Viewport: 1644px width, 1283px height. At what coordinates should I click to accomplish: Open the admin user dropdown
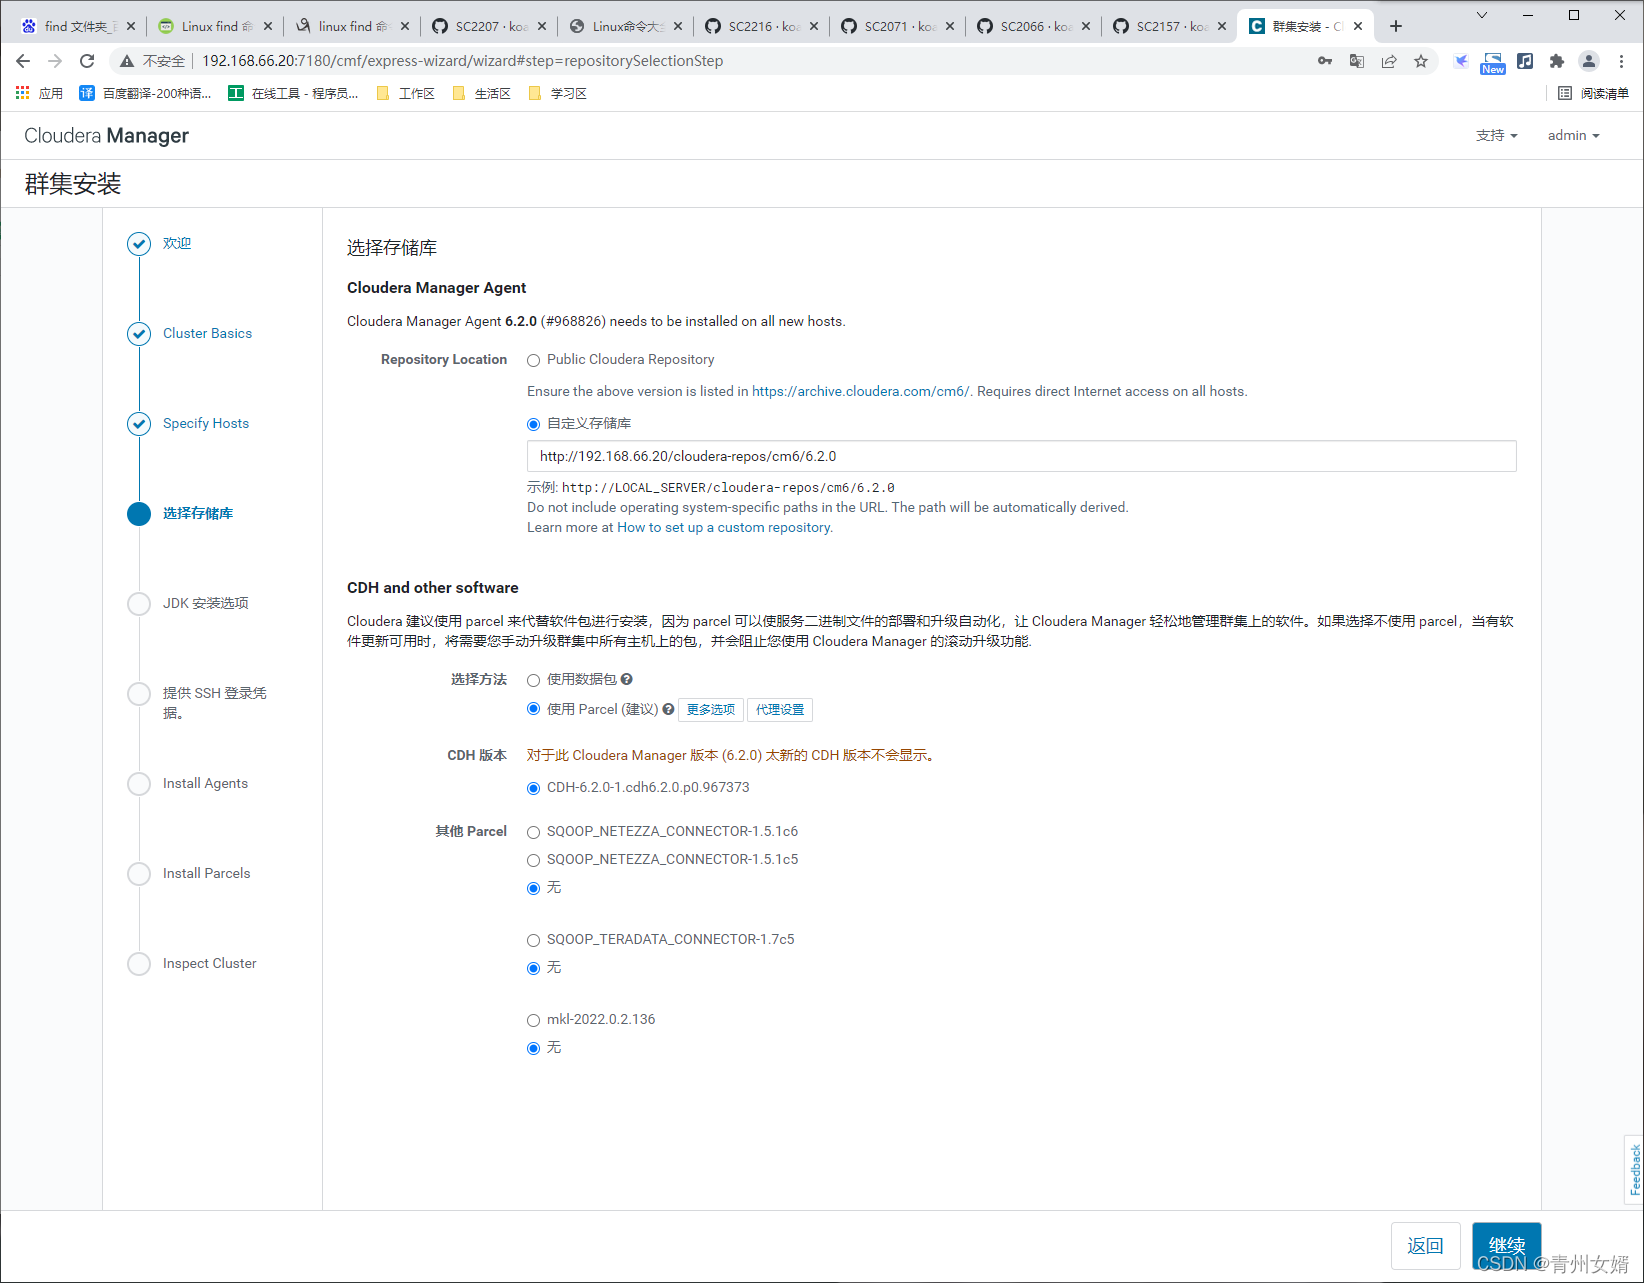1573,135
